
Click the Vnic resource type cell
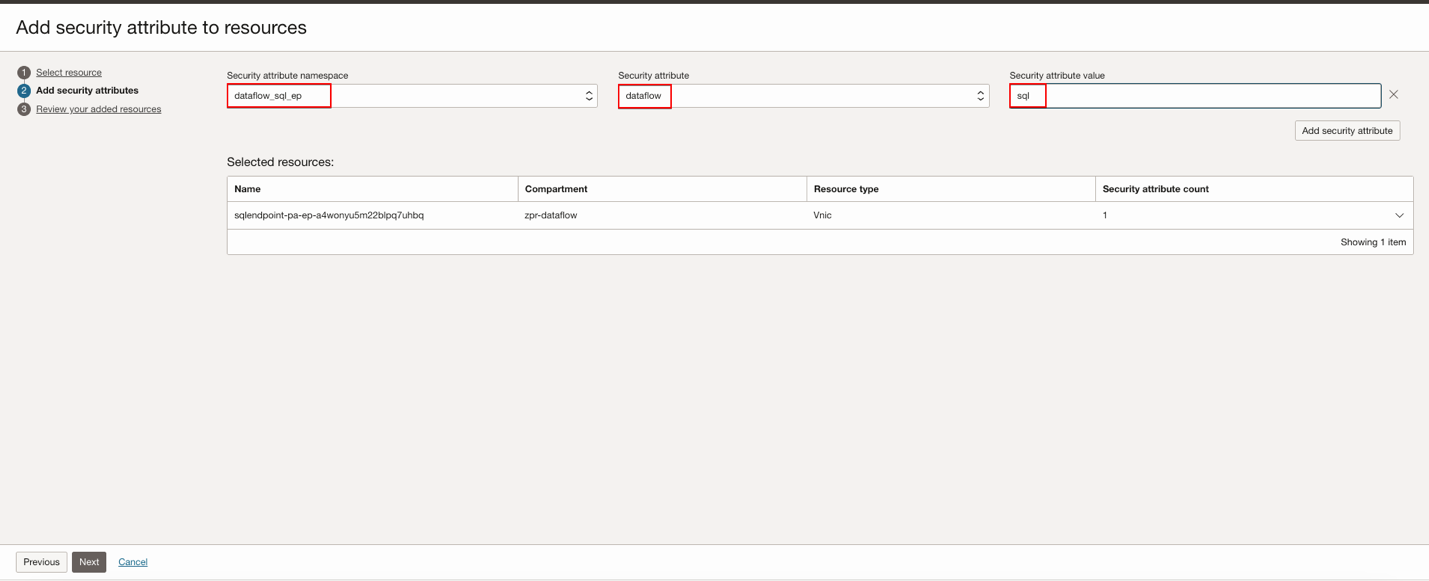[822, 215]
